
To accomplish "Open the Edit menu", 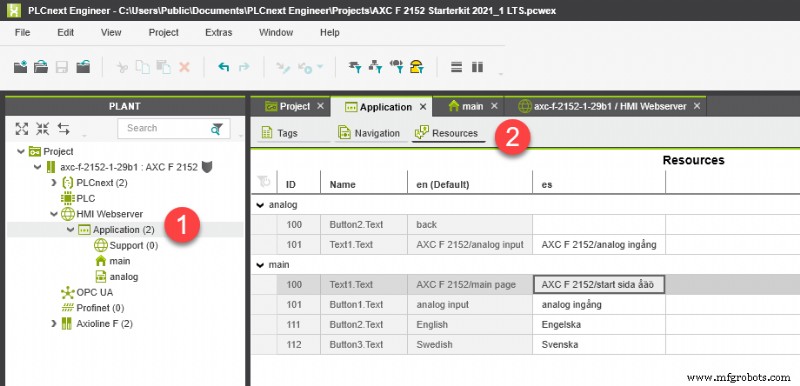I will 65,33.
